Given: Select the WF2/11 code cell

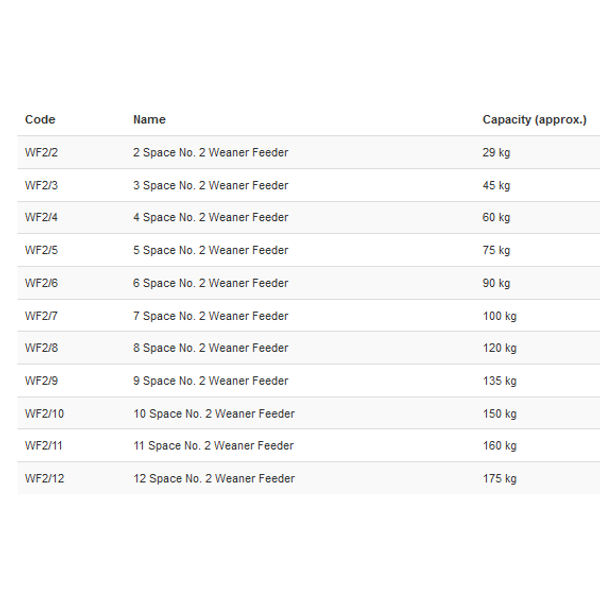Looking at the screenshot, I should [x=44, y=446].
